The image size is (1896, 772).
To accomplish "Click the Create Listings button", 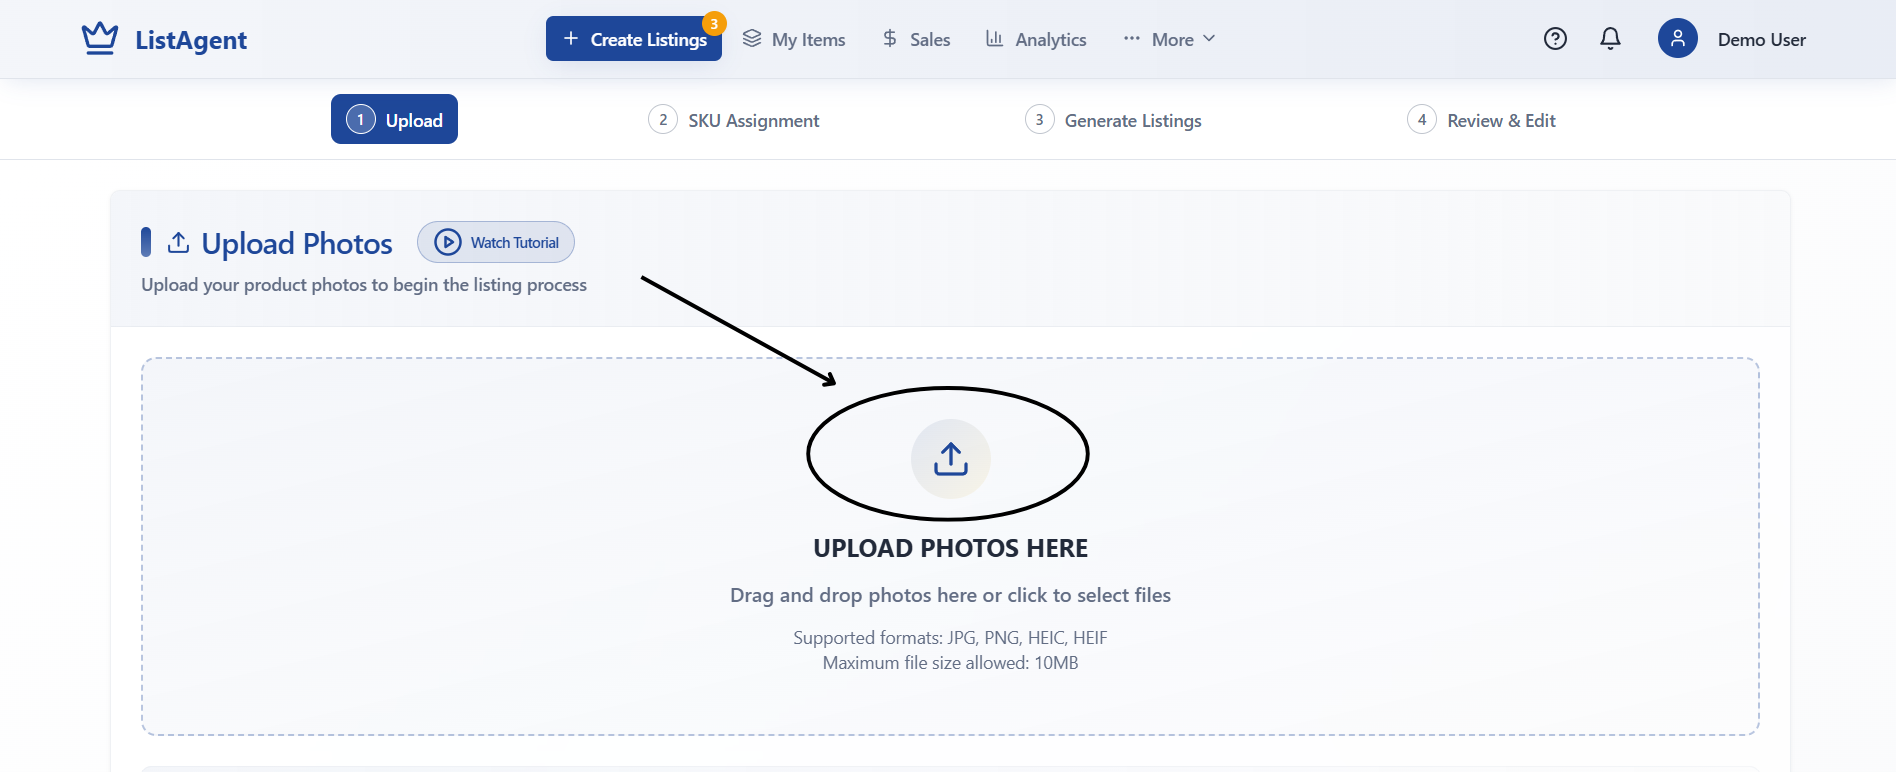I will click(634, 39).
